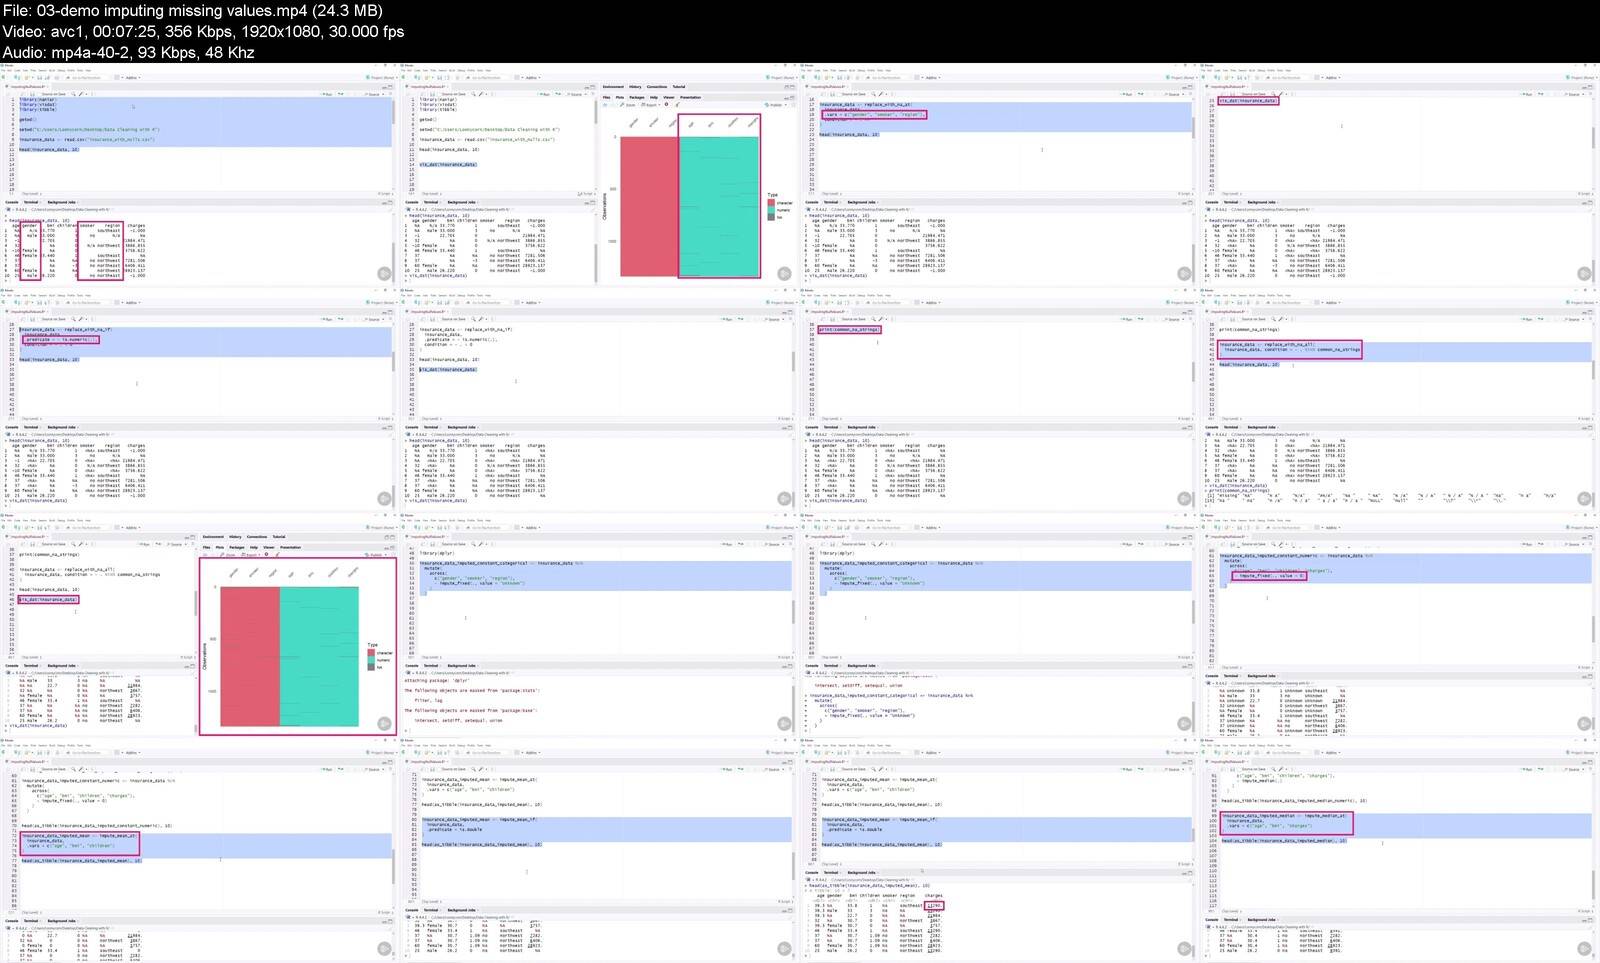Click character legend swatch in teal-boxed plot thumbnail
The height and width of the screenshot is (963, 1600).
pyautogui.click(x=771, y=202)
